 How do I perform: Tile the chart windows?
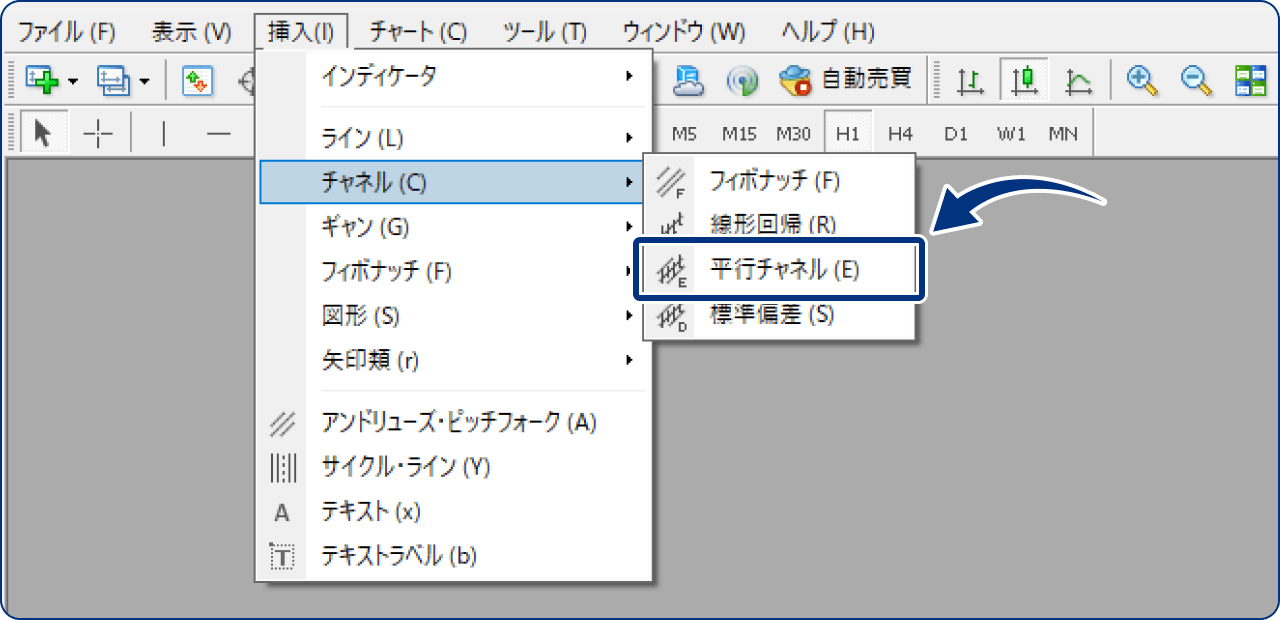(x=1250, y=81)
